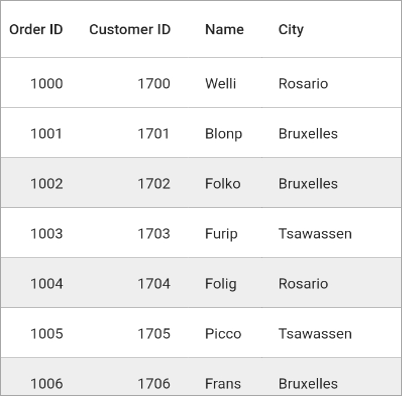Select Order ID cell 1004
The width and height of the screenshot is (402, 396).
pos(47,284)
